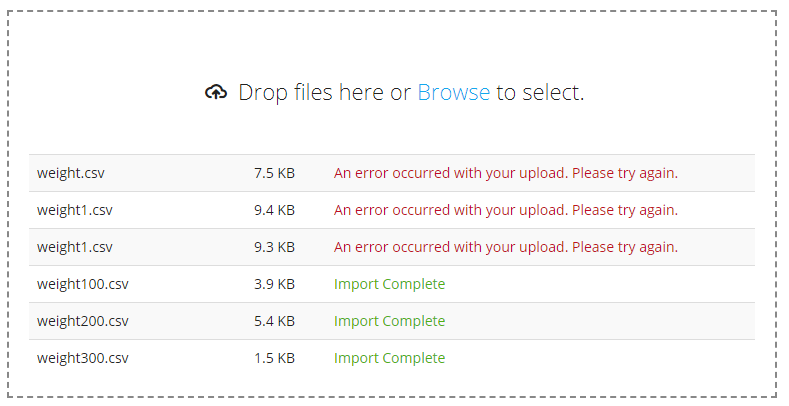
Task: Click Import Complete status for weight200.csv
Action: (x=389, y=321)
